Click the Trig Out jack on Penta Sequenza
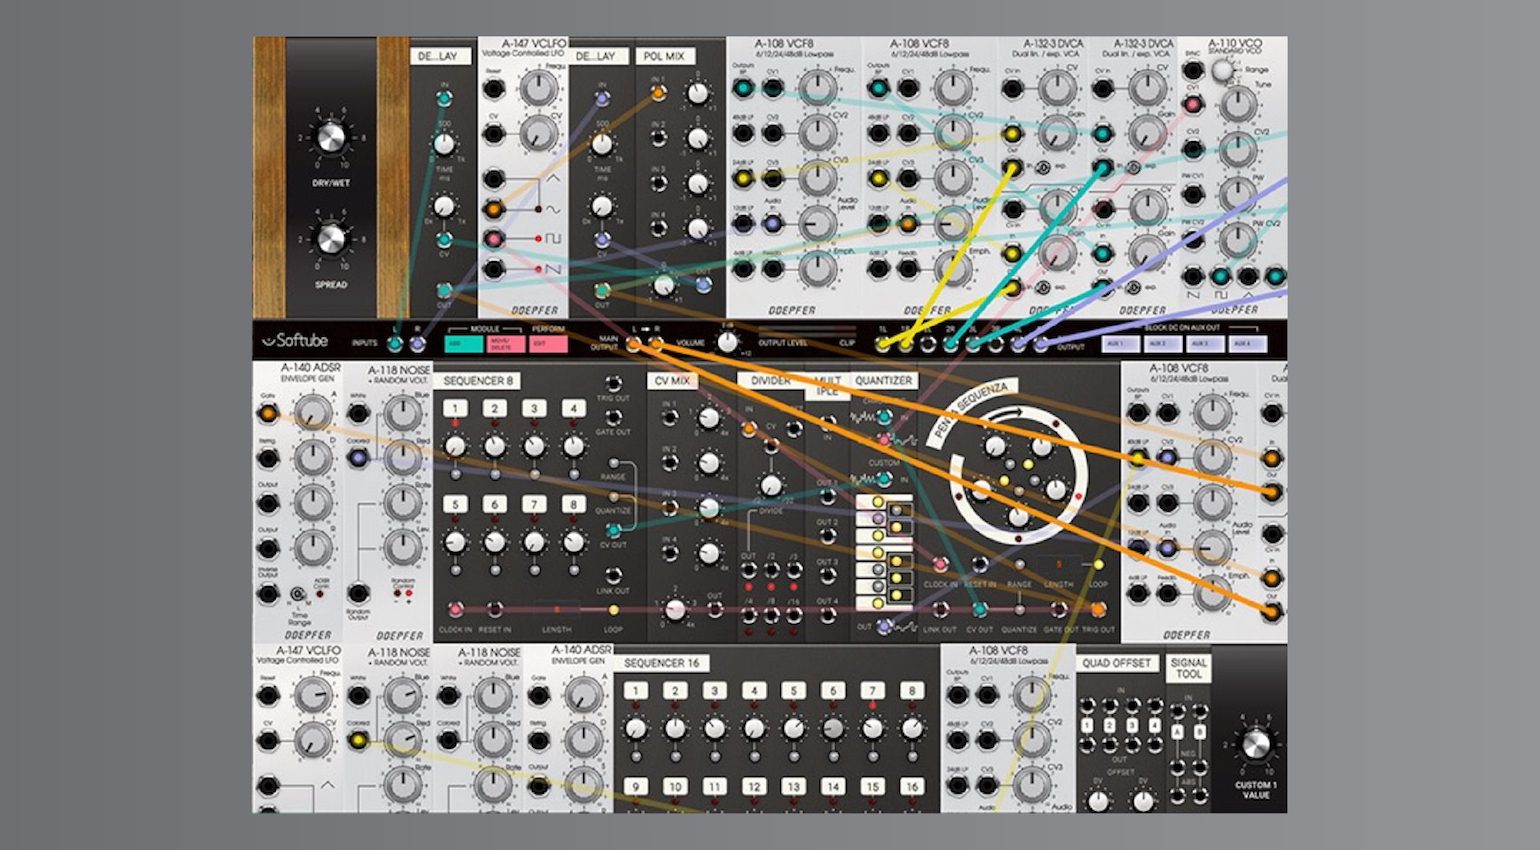Image resolution: width=1540 pixels, height=850 pixels. tap(1098, 610)
